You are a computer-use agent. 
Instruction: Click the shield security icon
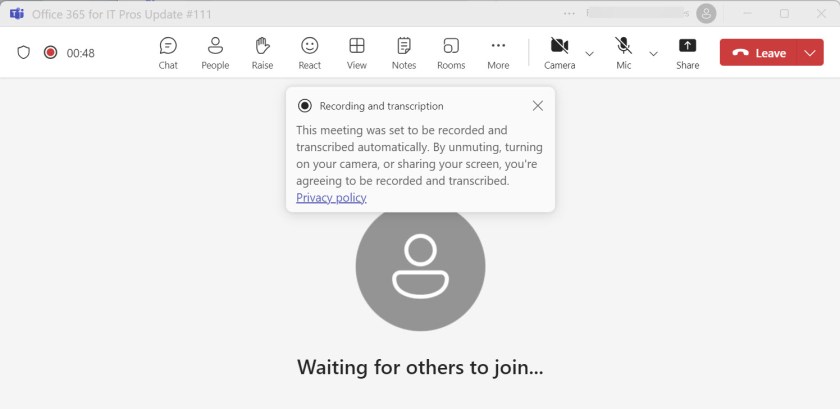click(x=24, y=53)
